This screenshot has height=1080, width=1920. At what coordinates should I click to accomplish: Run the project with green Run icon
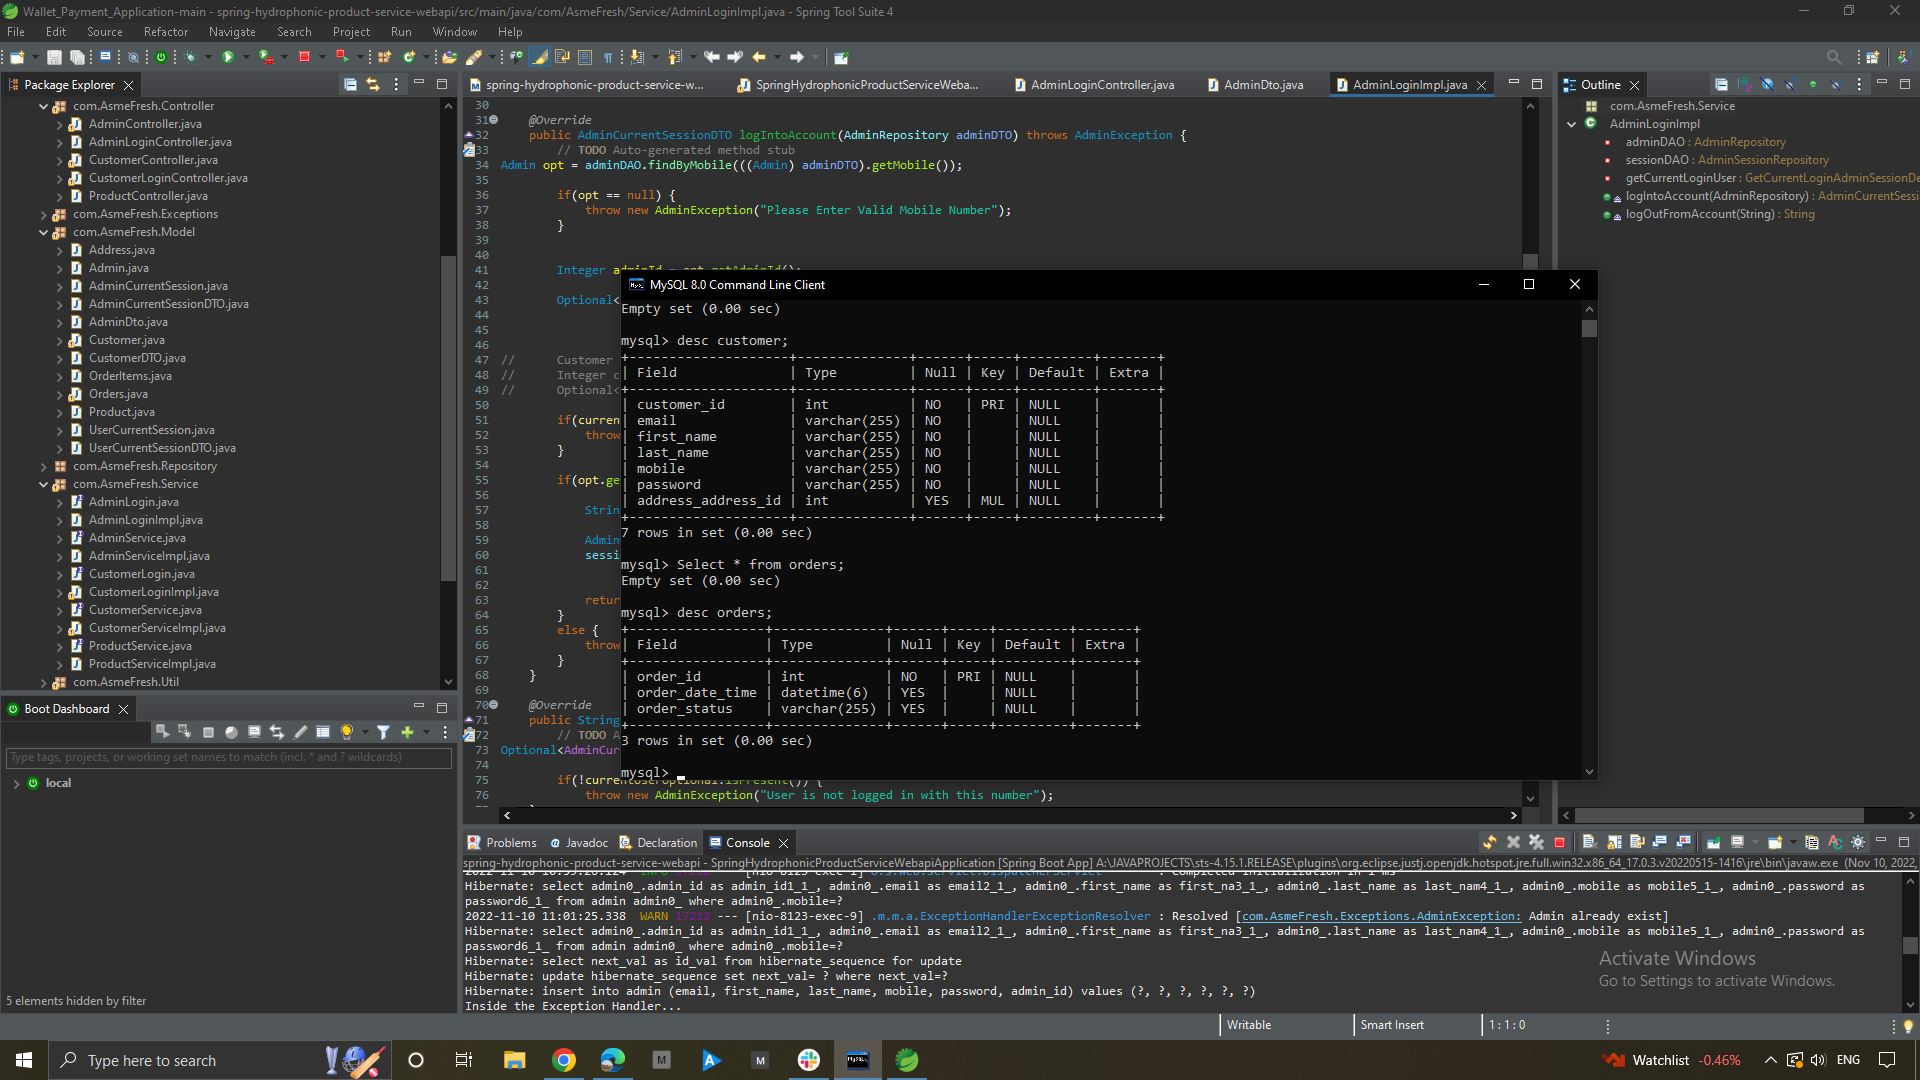click(x=229, y=57)
